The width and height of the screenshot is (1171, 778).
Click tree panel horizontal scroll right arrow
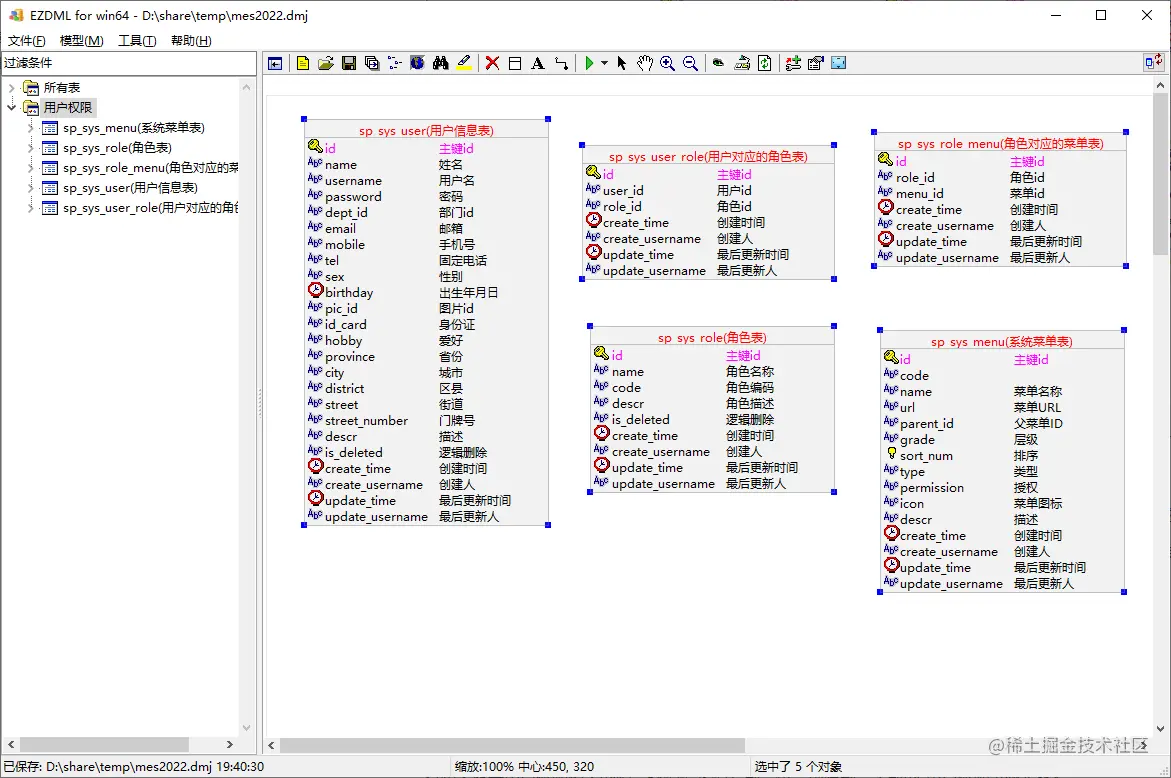[x=229, y=744]
